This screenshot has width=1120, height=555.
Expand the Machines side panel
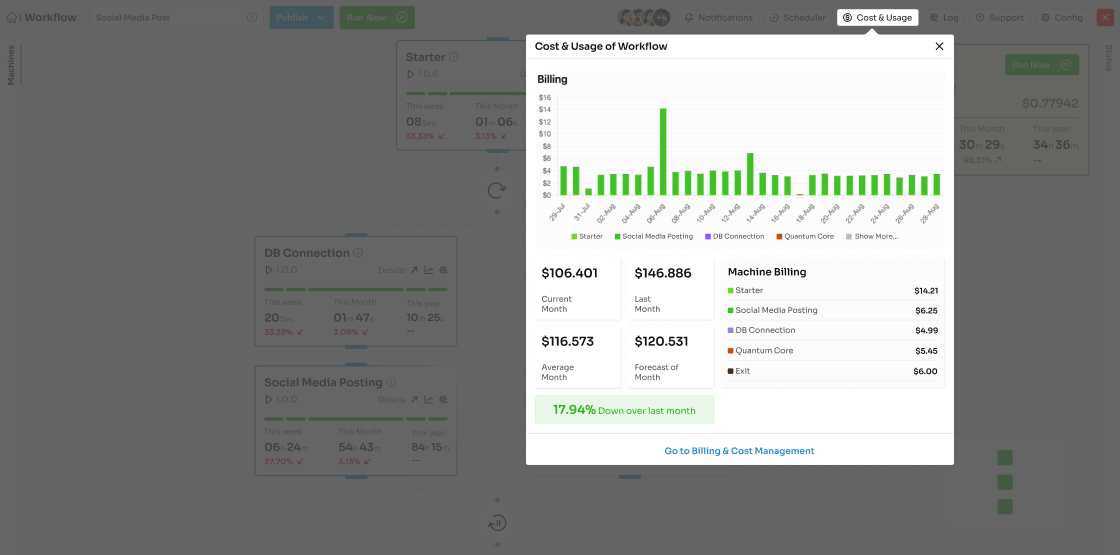pyautogui.click(x=11, y=65)
